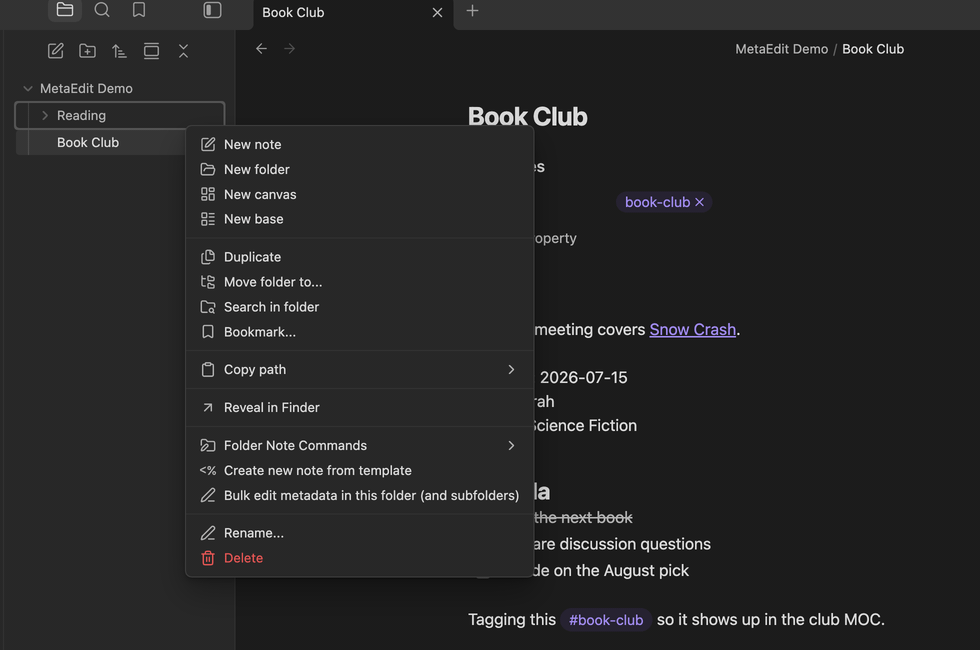Click the 2026-07-15 date value
980x650 pixels.
coord(583,378)
